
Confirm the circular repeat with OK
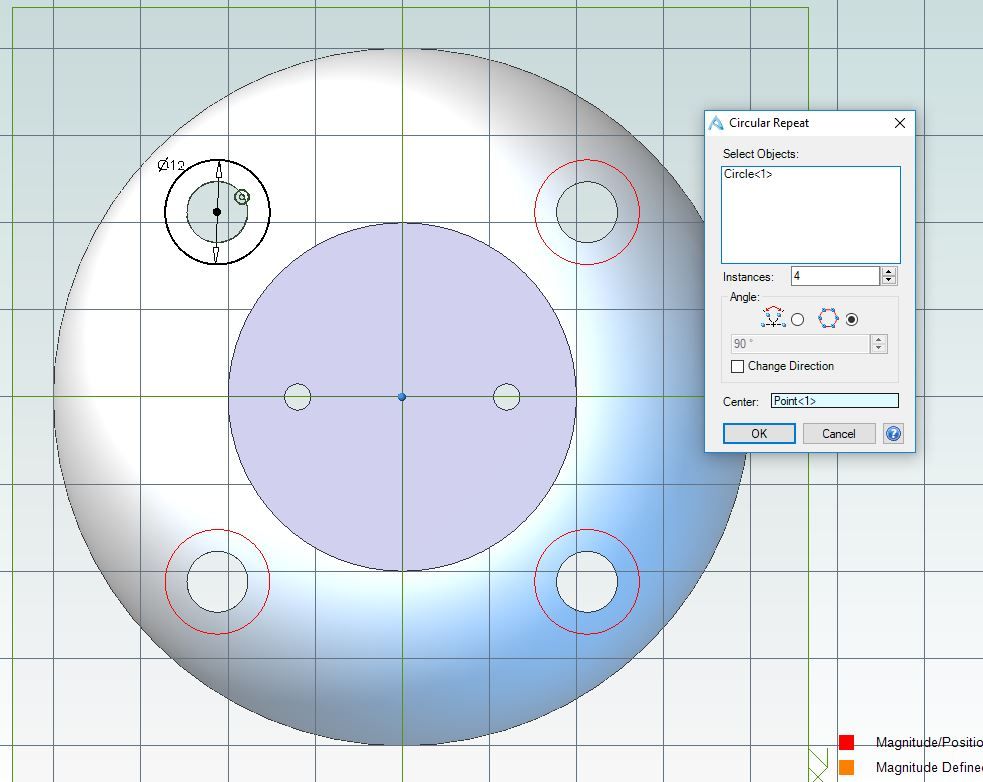[759, 433]
